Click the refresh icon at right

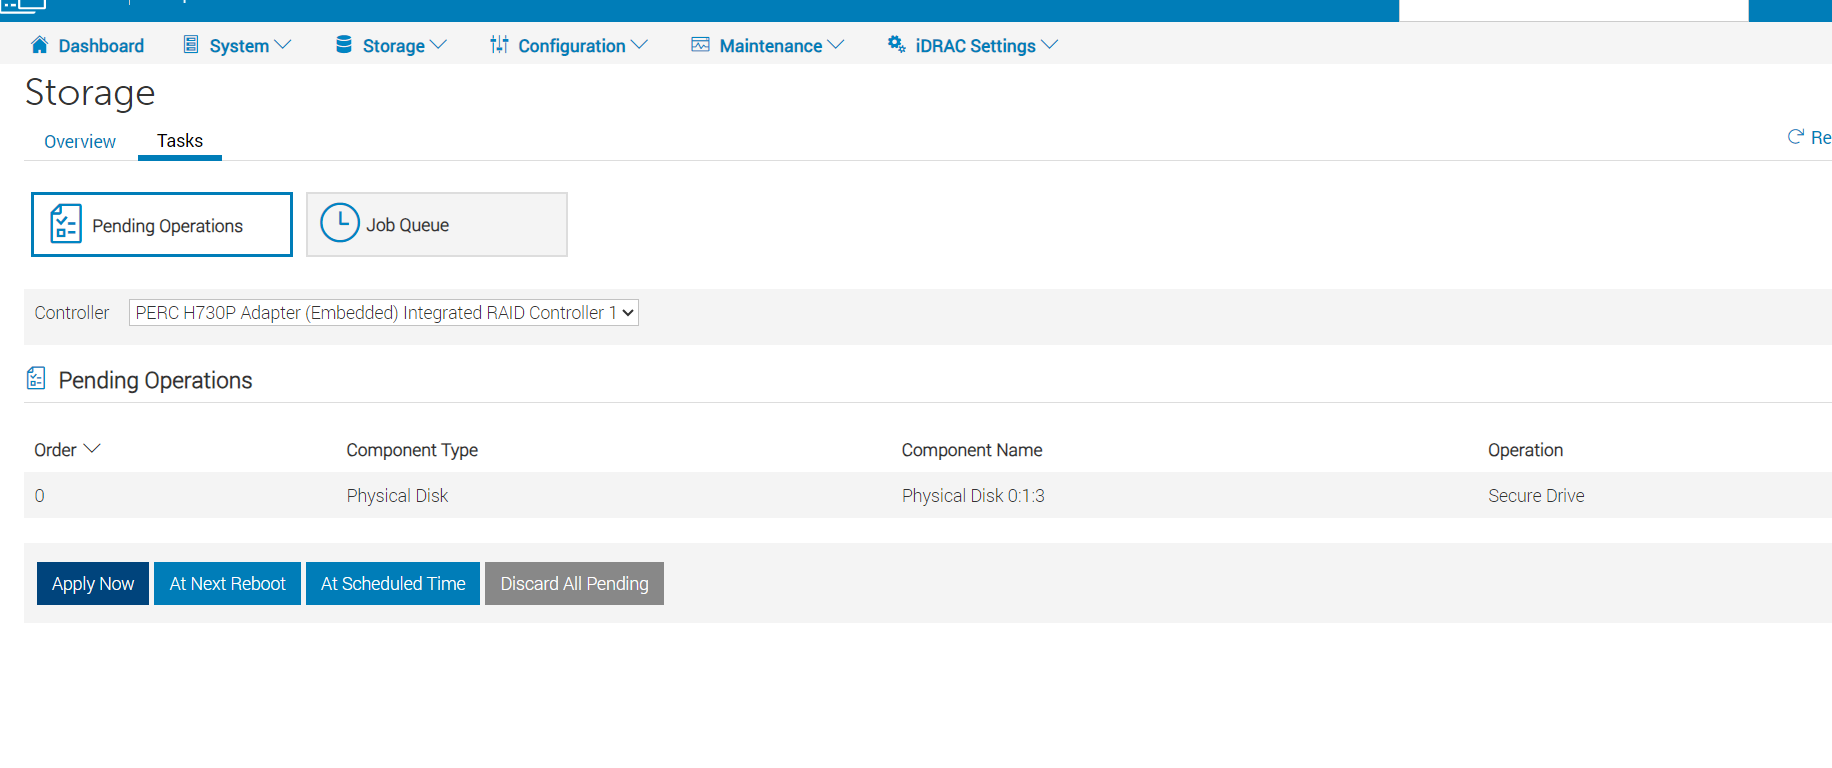tap(1796, 137)
